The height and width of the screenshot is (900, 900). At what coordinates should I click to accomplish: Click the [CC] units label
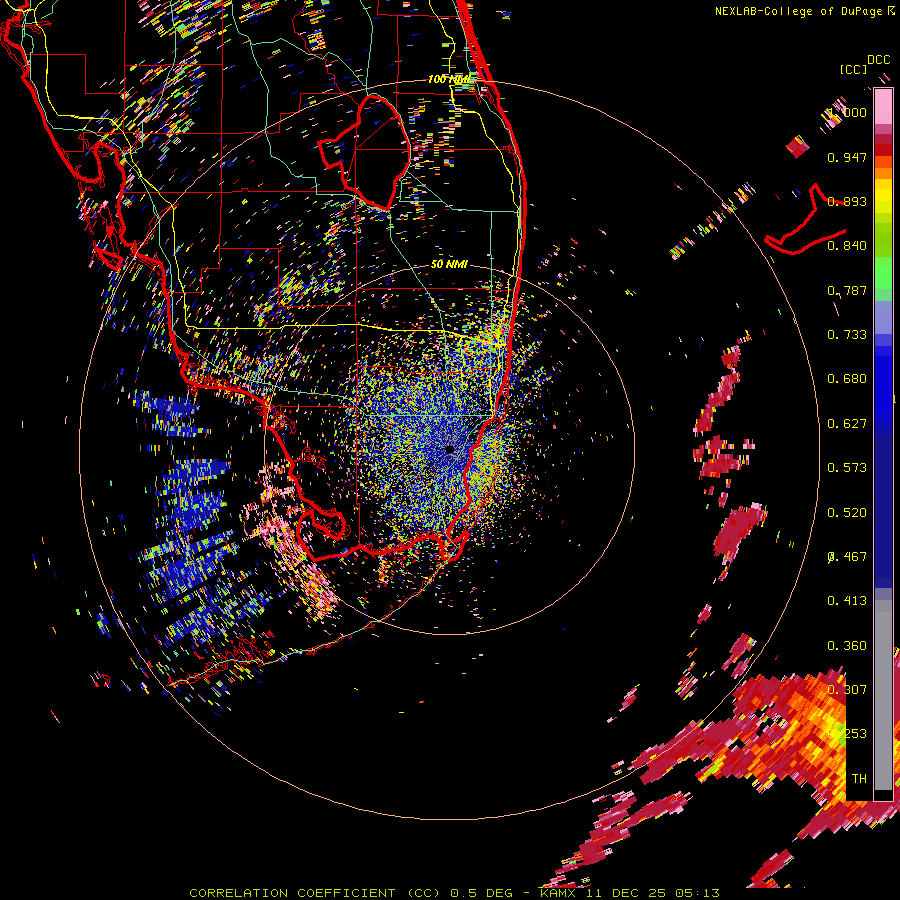[852, 69]
